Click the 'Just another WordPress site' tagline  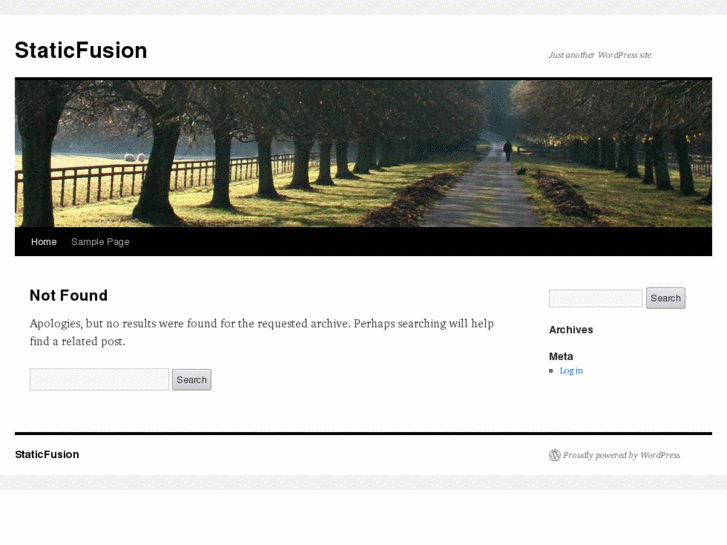point(600,55)
